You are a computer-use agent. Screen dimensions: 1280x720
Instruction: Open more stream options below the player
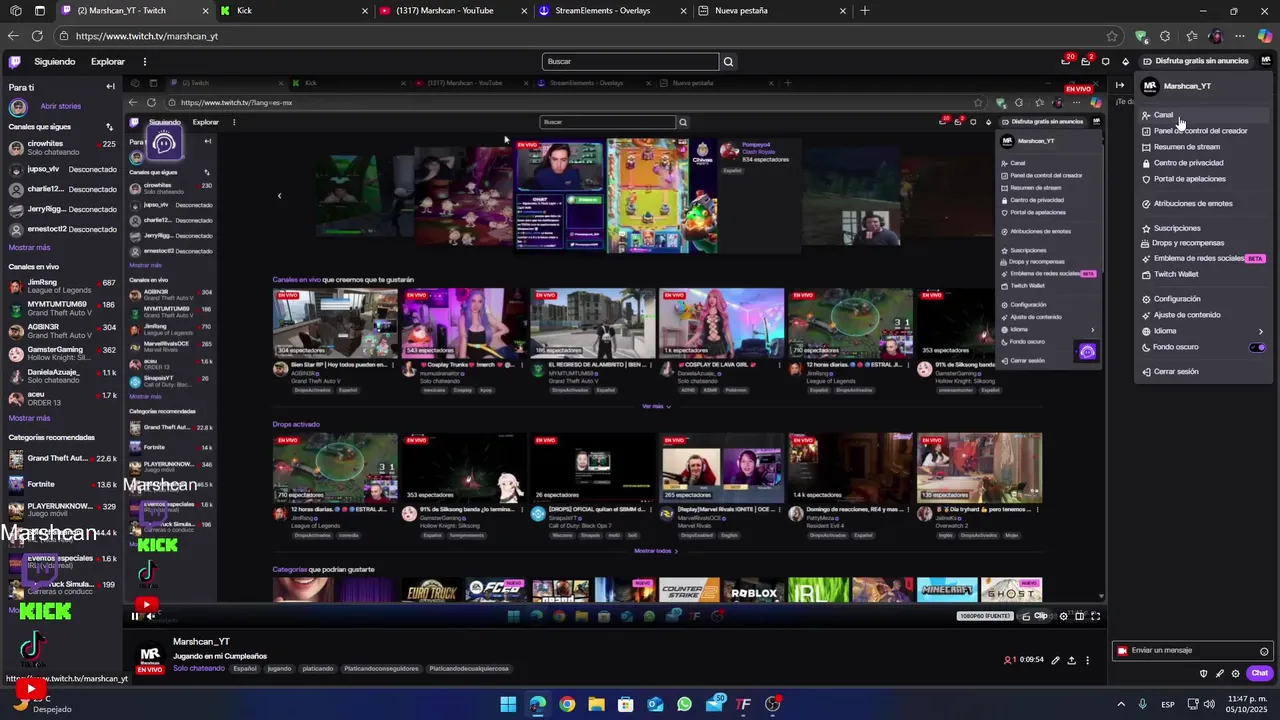[1089, 660]
